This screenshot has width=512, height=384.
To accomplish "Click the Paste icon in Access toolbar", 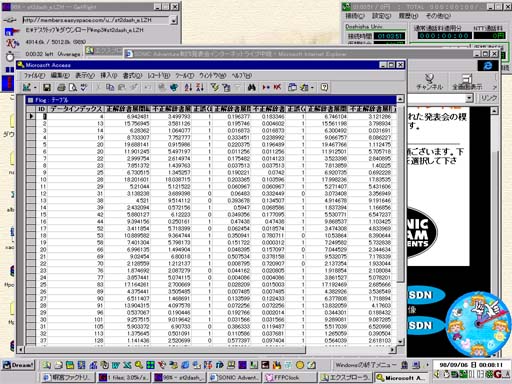I will coord(122,87).
